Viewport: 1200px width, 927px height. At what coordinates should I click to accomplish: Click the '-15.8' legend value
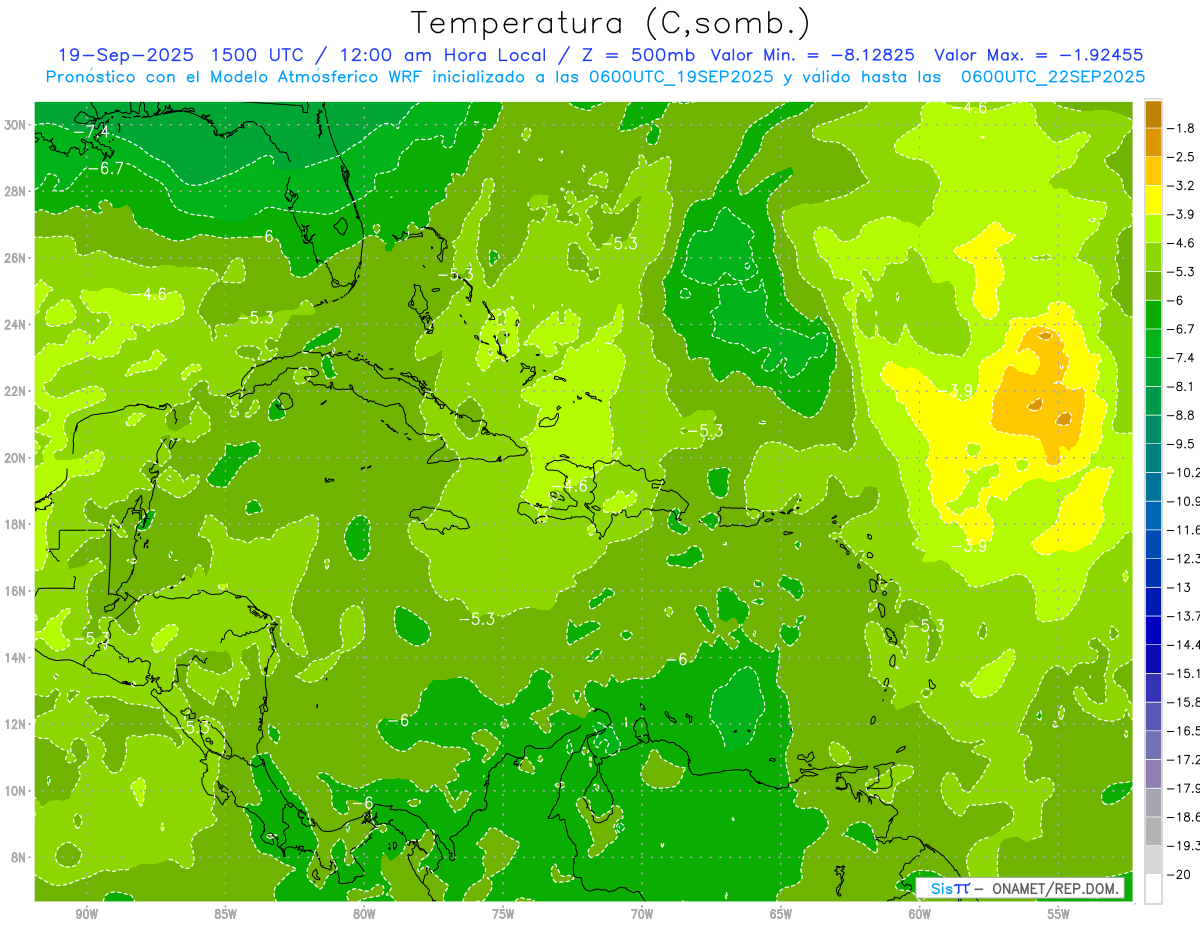tap(1184, 702)
